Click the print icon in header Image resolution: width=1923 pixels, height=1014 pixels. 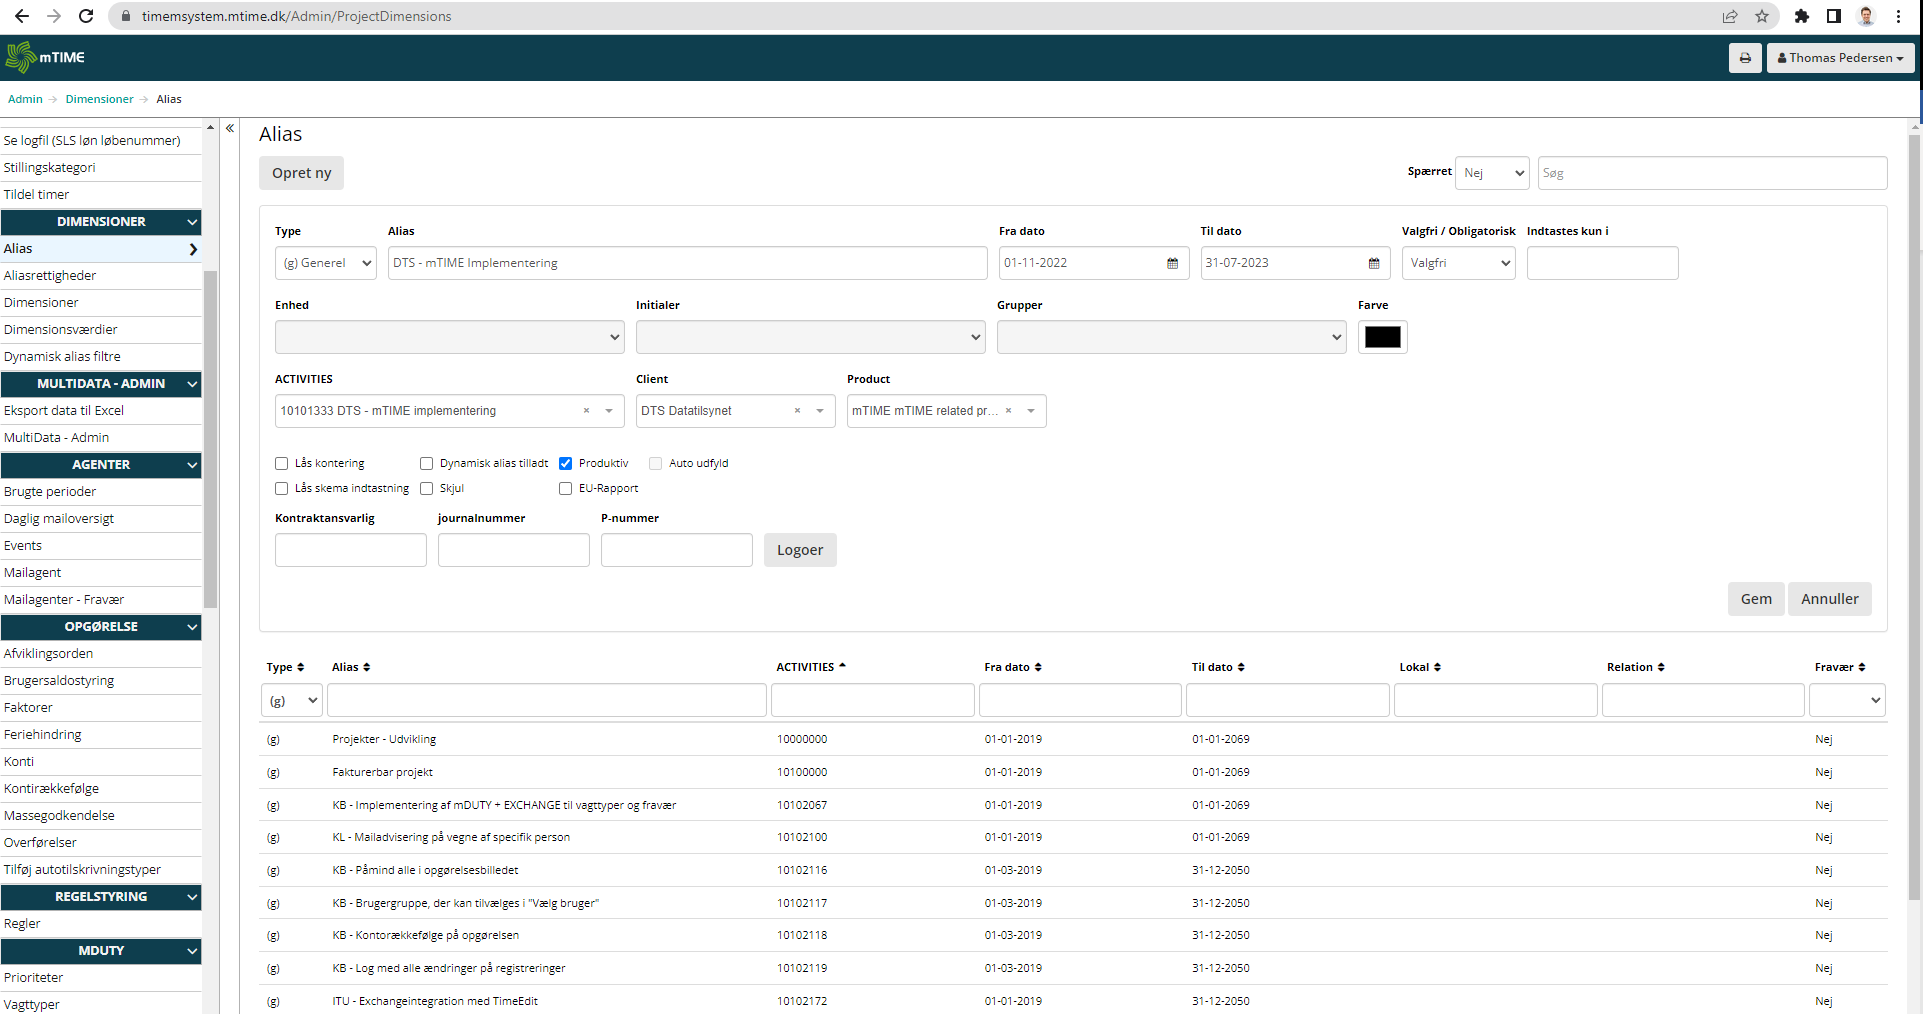pyautogui.click(x=1744, y=58)
